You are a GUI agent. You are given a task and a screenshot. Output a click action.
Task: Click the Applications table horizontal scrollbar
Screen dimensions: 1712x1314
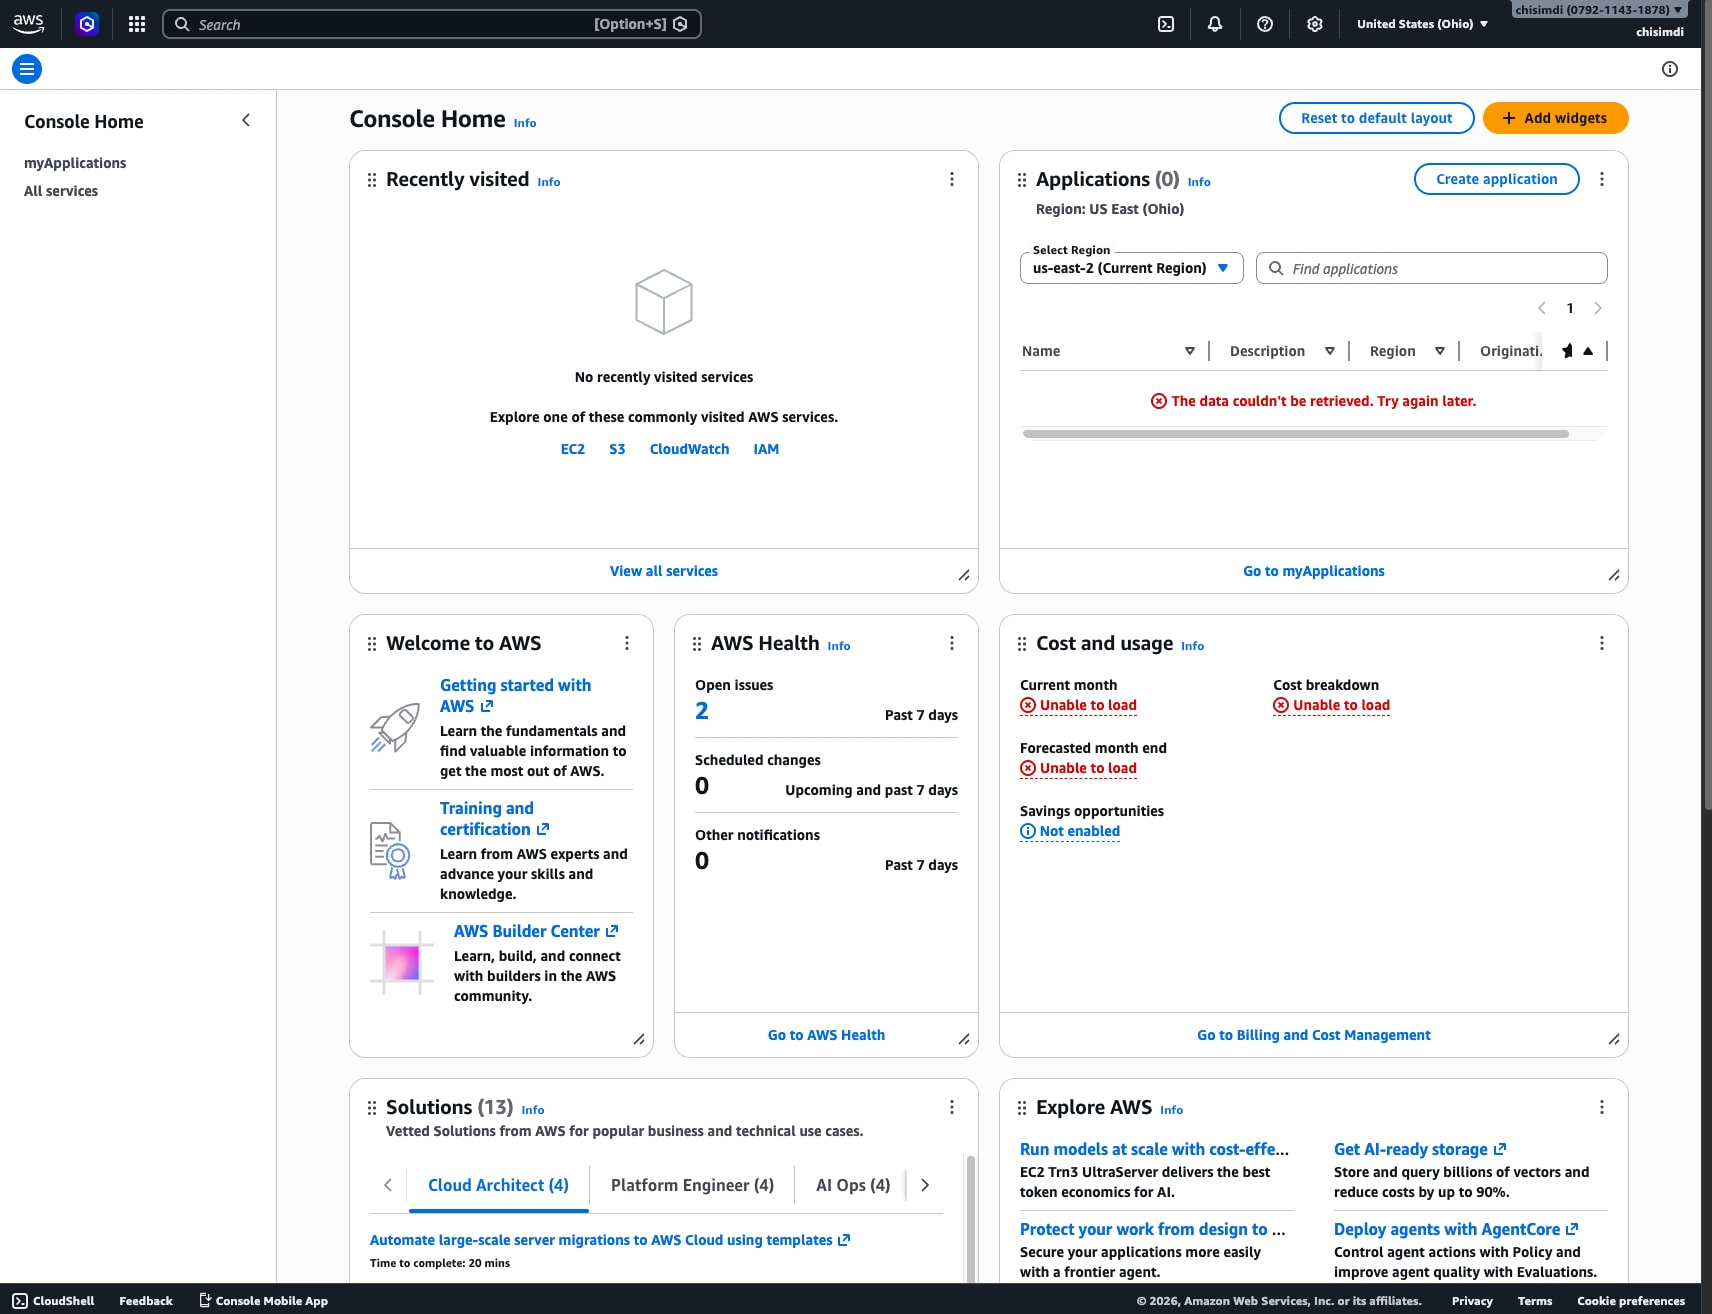(1295, 434)
